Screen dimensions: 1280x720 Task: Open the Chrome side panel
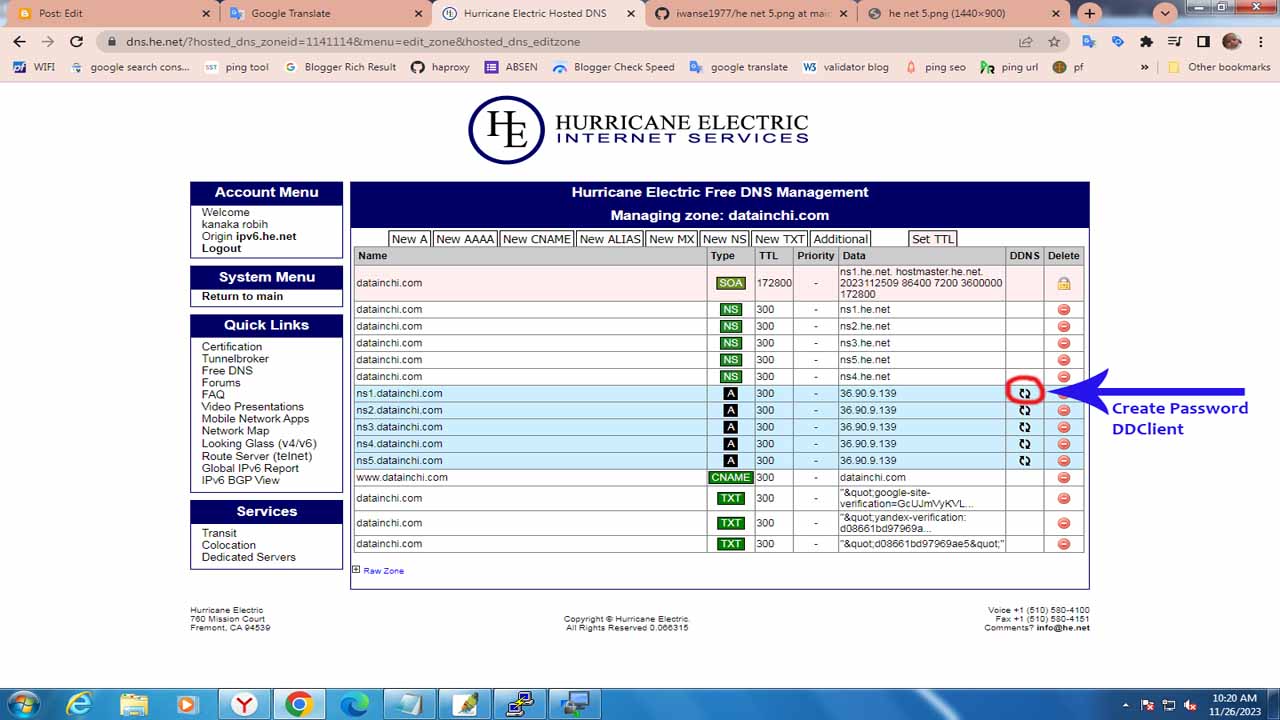1203,42
